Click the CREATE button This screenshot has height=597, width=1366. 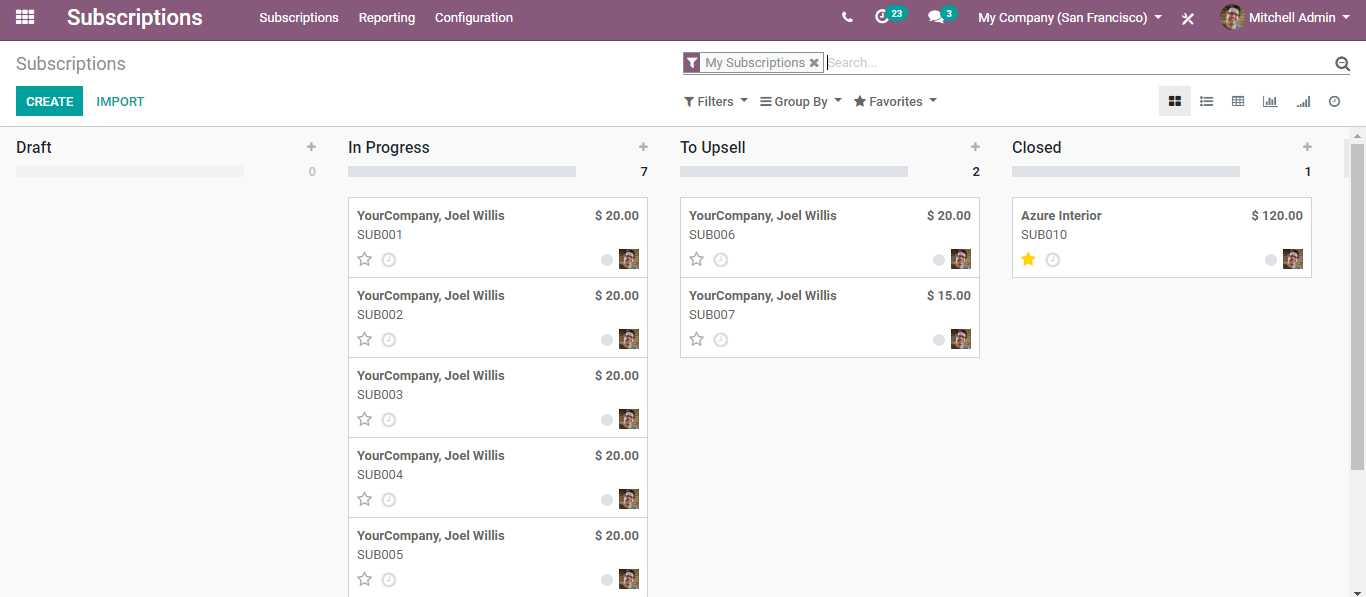pos(50,101)
